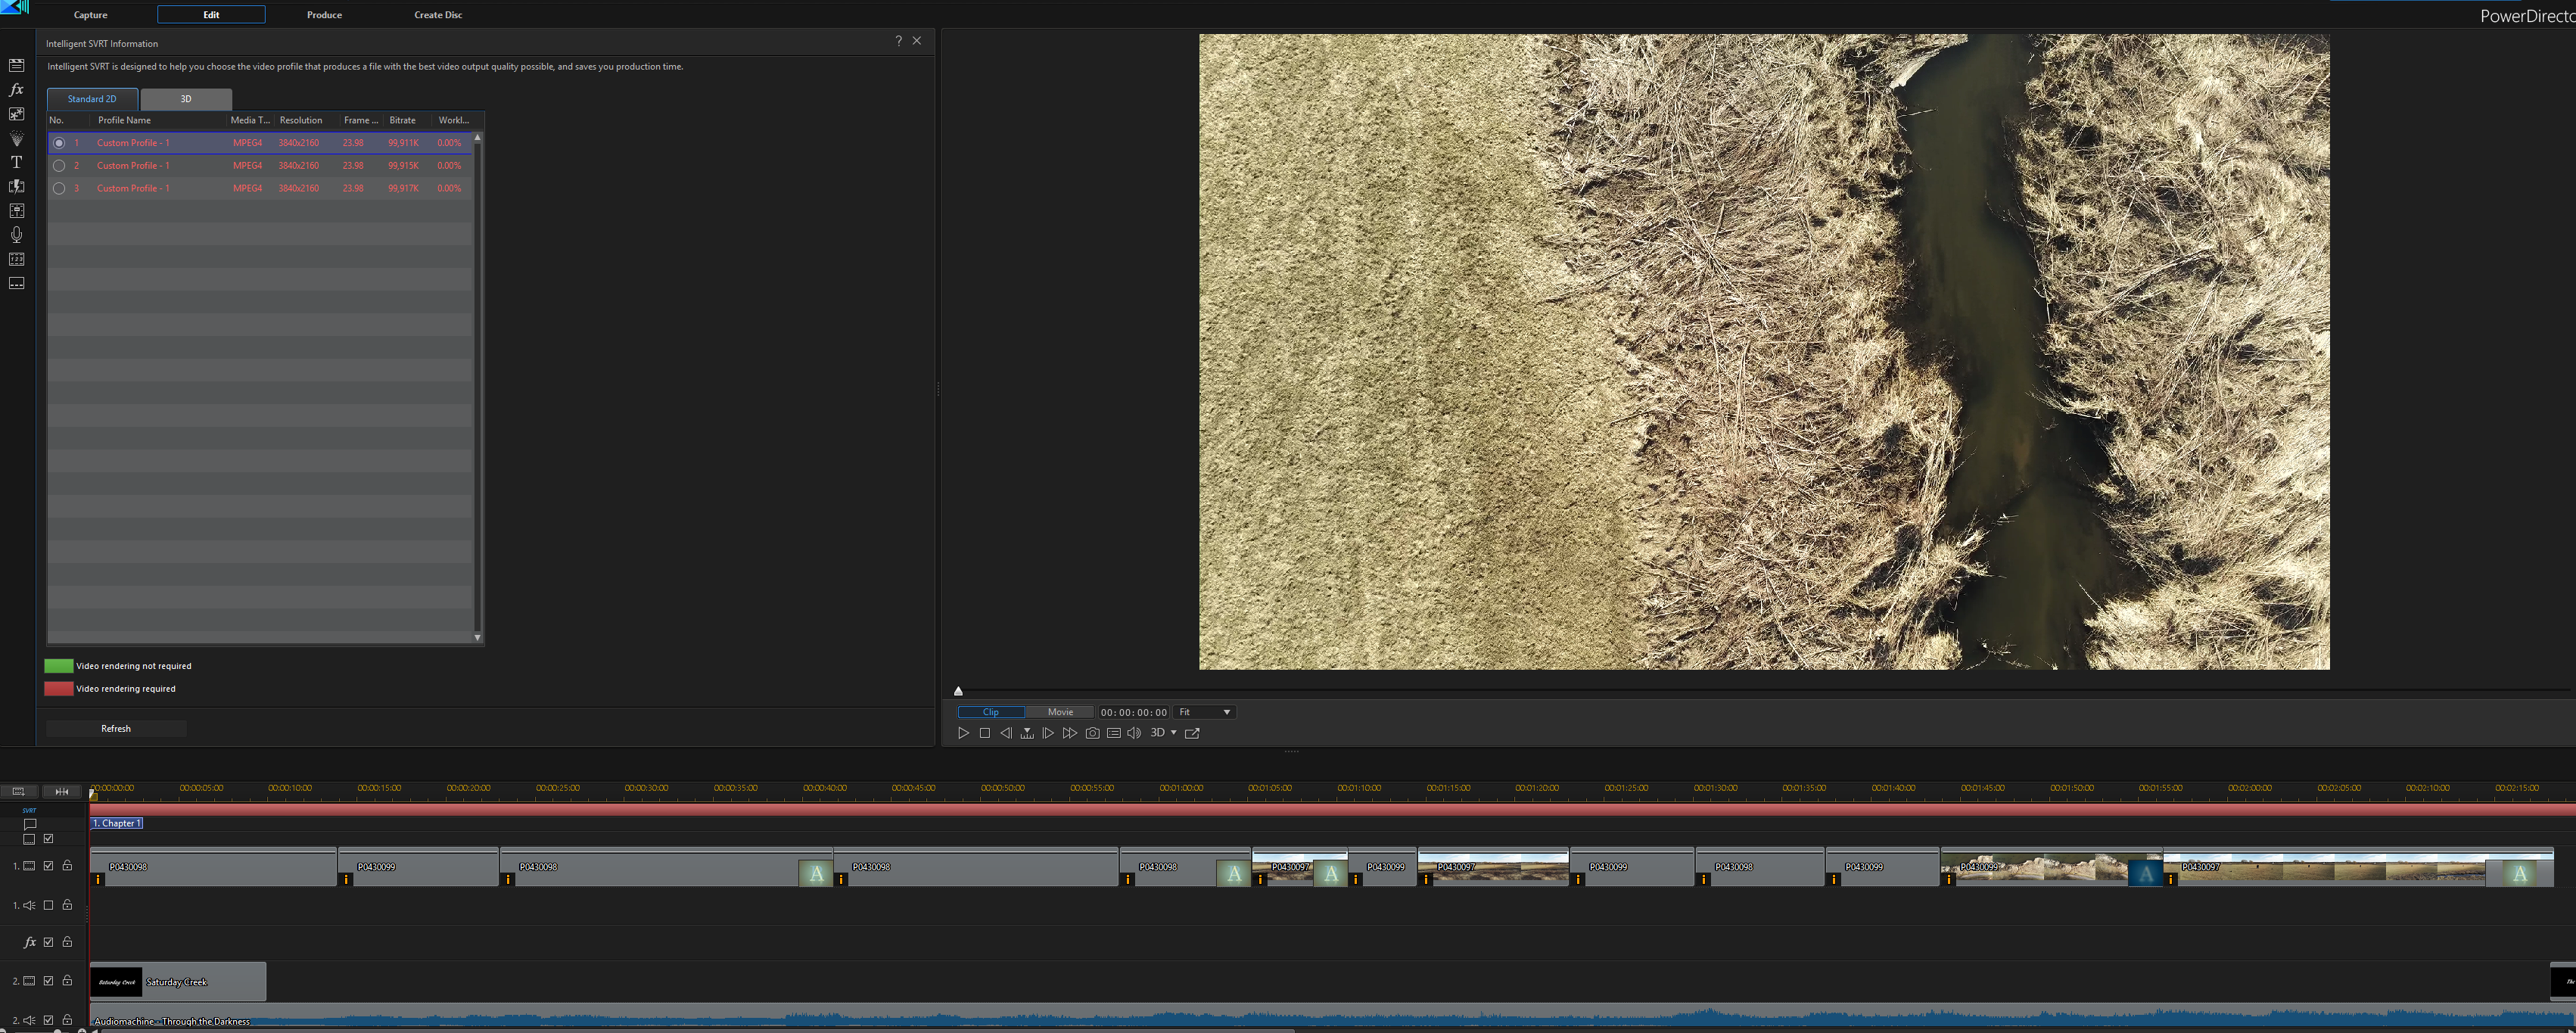
Task: Open the Fit zoom dropdown
Action: [x=1204, y=712]
